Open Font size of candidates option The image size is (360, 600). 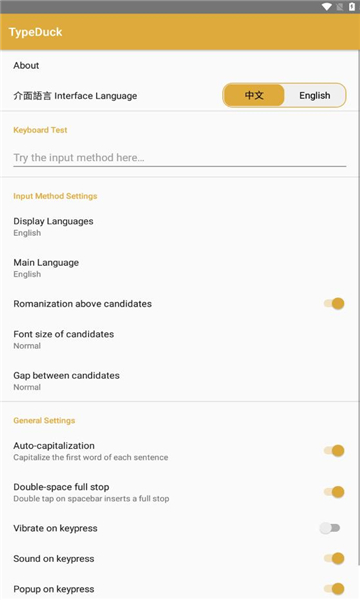pos(180,339)
